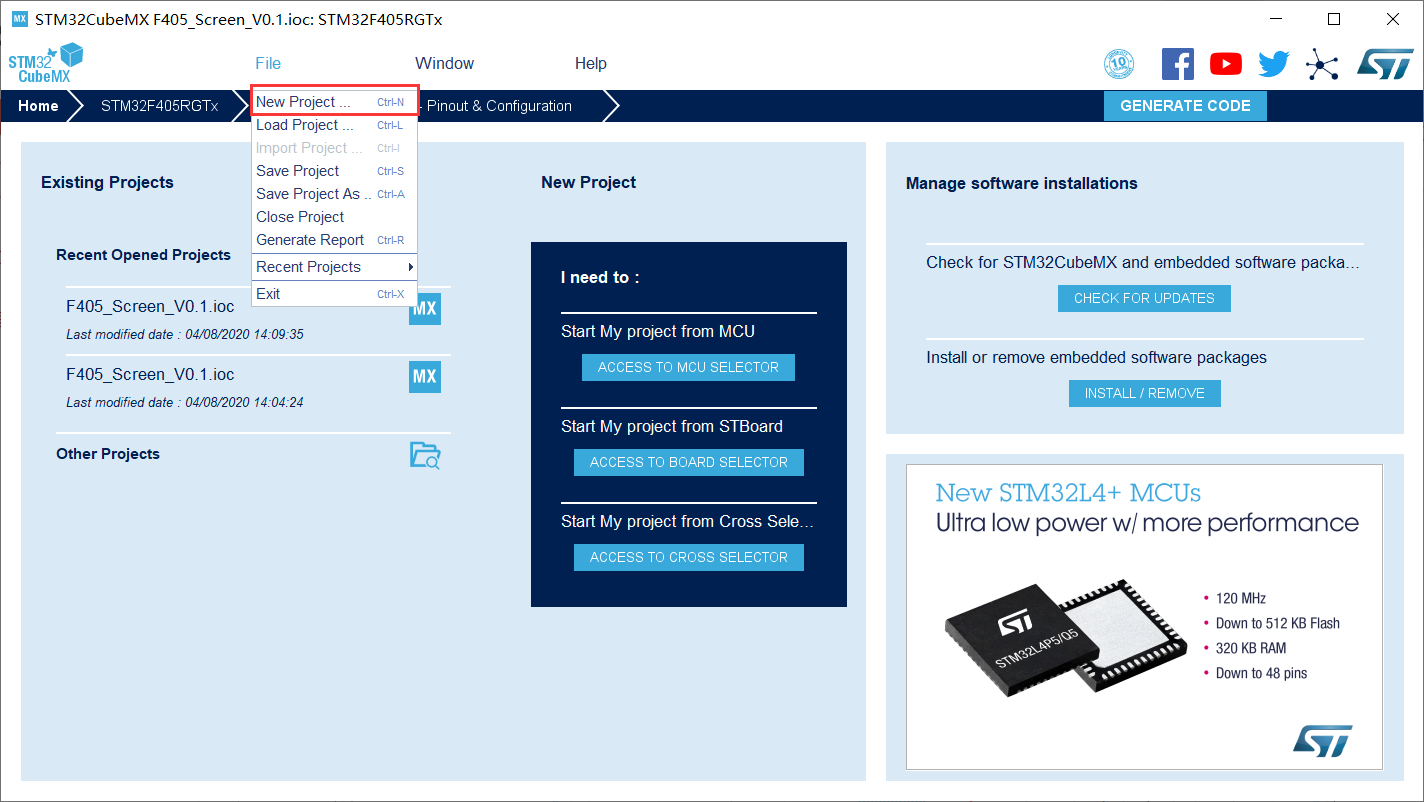Open the Twitter icon link
This screenshot has height=802, width=1424.
click(1274, 64)
